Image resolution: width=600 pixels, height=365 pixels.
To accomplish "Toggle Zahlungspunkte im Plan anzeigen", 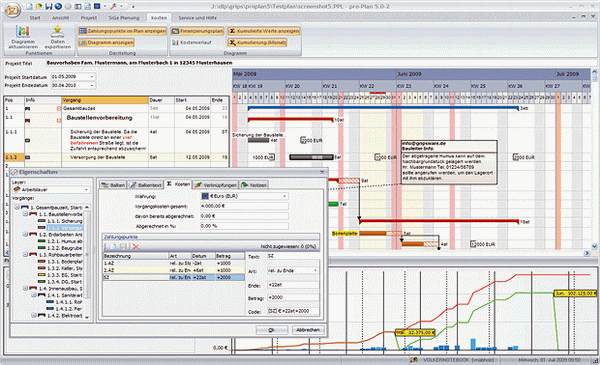I will (122, 31).
